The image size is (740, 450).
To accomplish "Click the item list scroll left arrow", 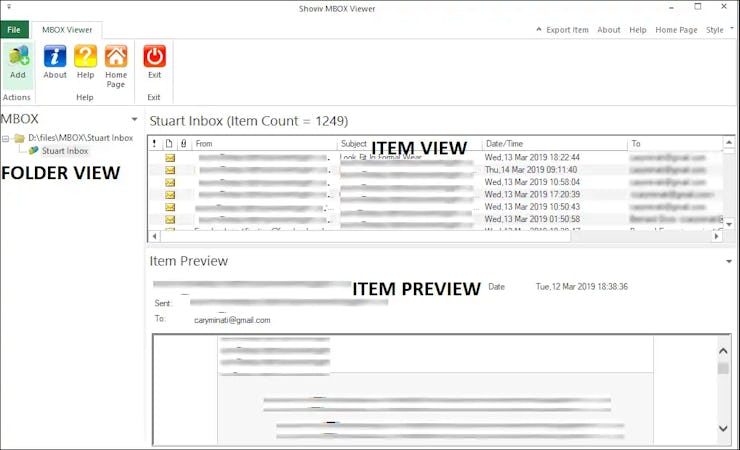I will pos(154,236).
